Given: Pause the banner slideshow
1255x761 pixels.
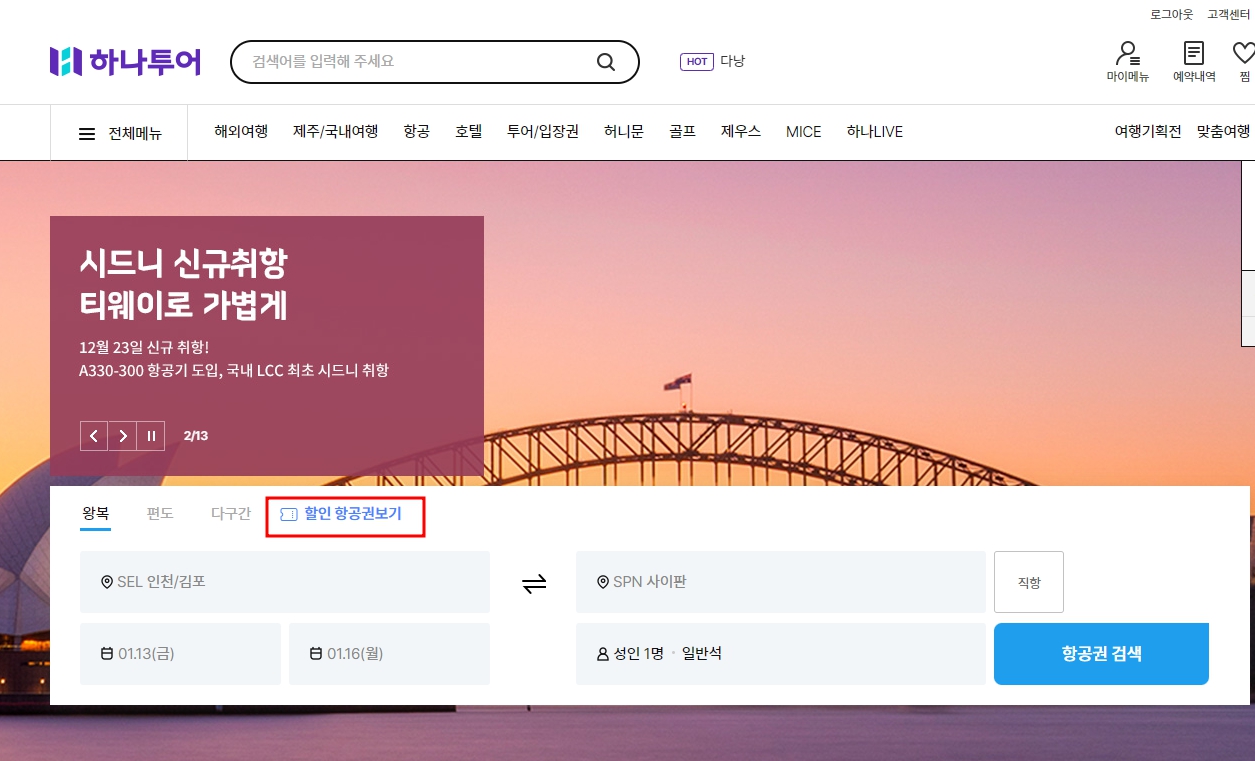Looking at the screenshot, I should click(x=151, y=435).
